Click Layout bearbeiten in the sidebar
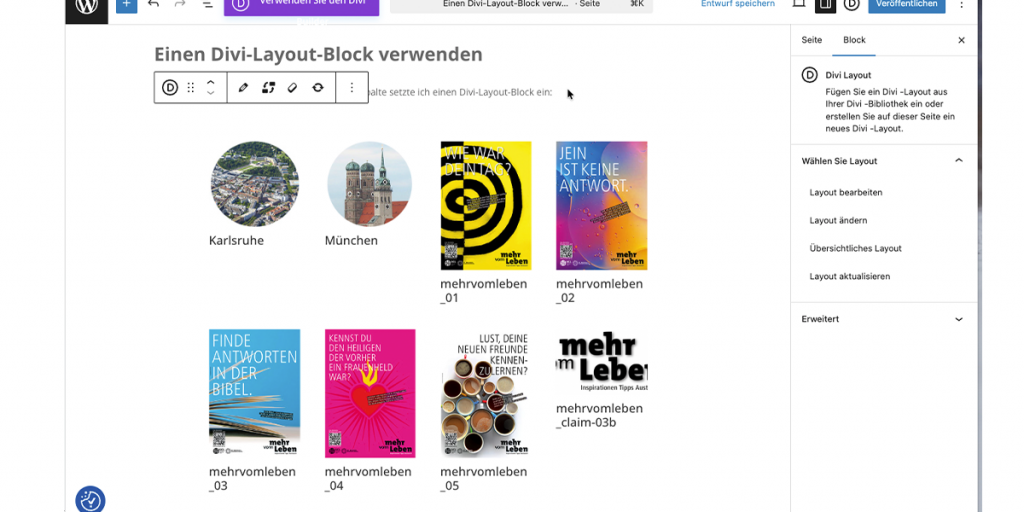This screenshot has width=1024, height=512. pos(846,192)
